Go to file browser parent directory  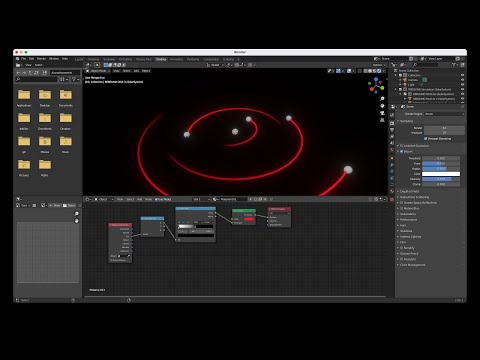coord(30,73)
